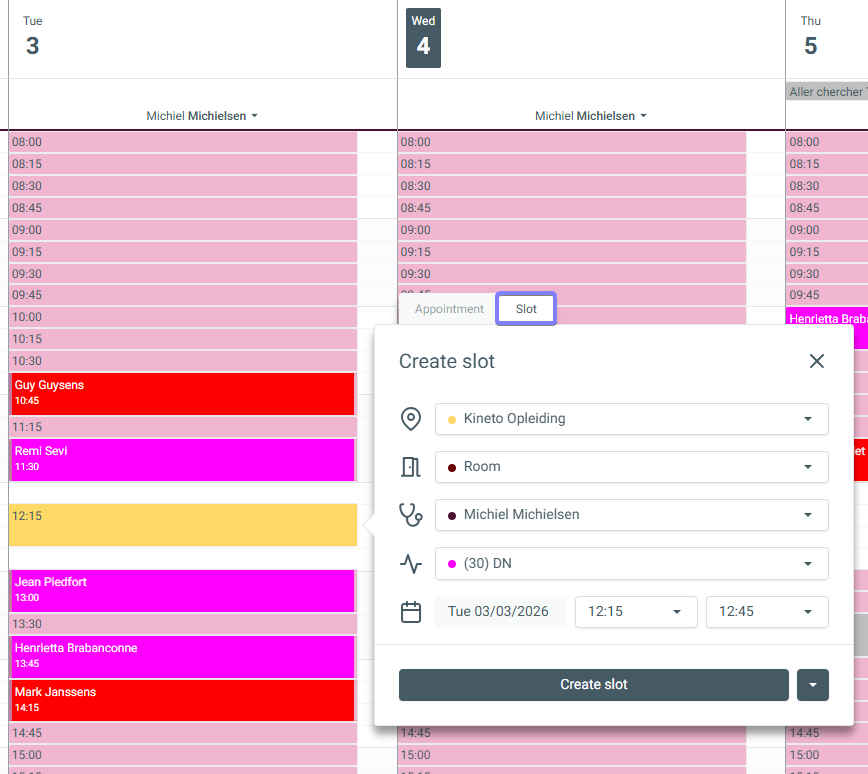868x774 pixels.
Task: Expand the (30) DN type dropdown
Action: tap(631, 564)
